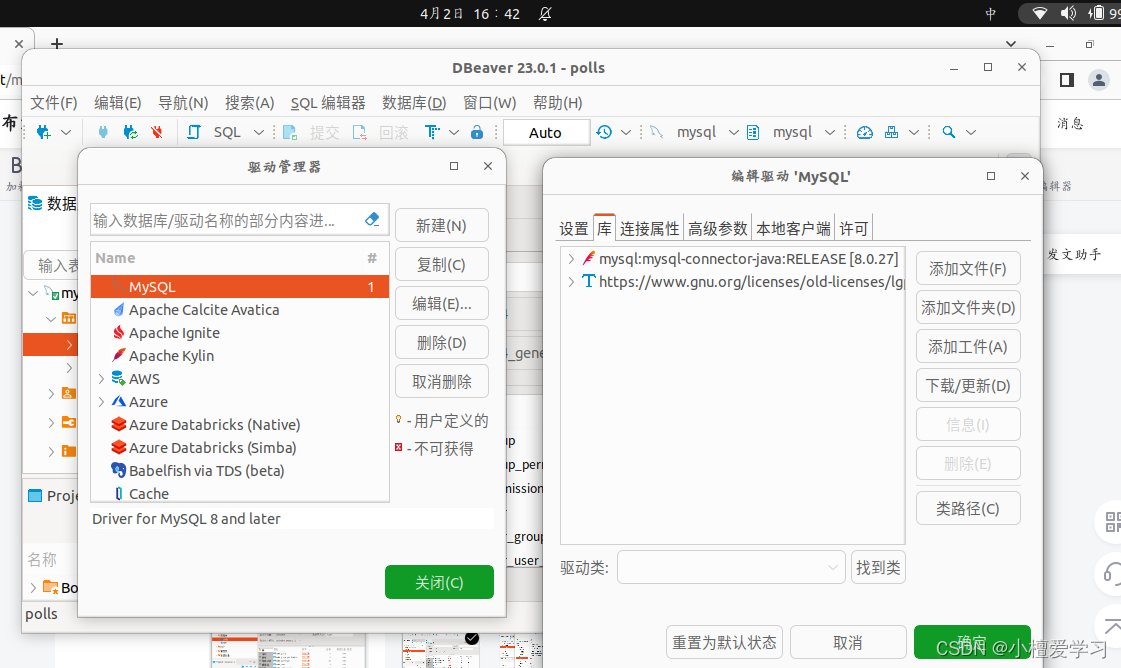The image size is (1121, 668).
Task: Click the red disconnect icon in toolbar
Action: [x=157, y=132]
